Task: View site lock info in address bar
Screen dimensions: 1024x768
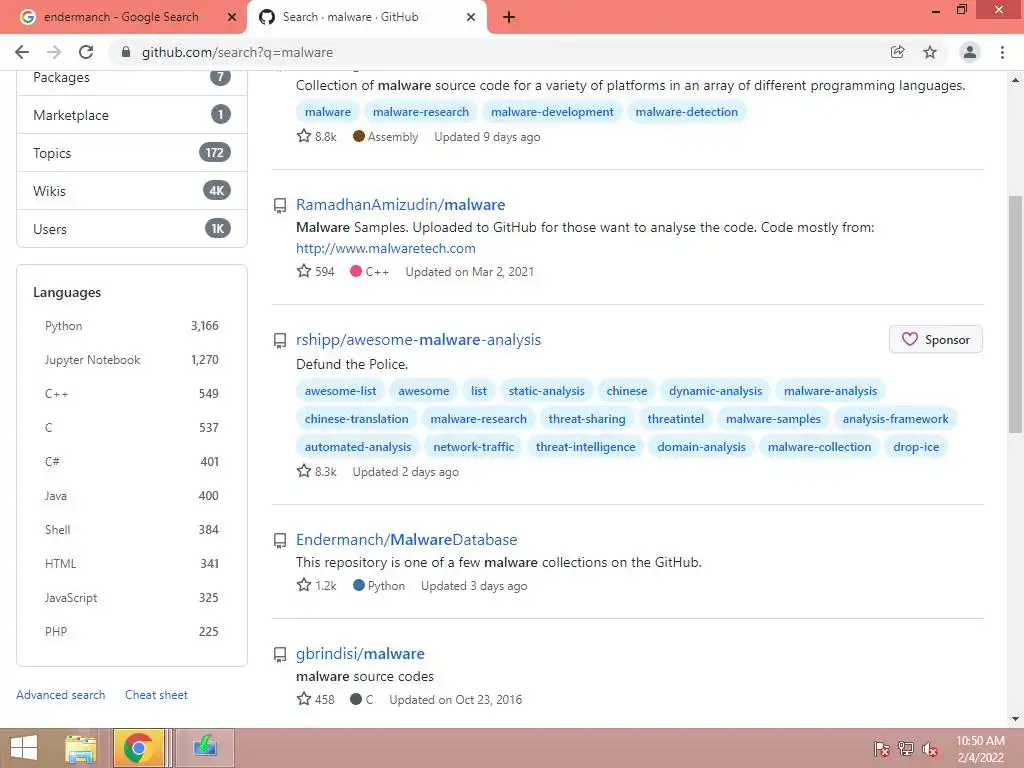Action: pyautogui.click(x=126, y=52)
